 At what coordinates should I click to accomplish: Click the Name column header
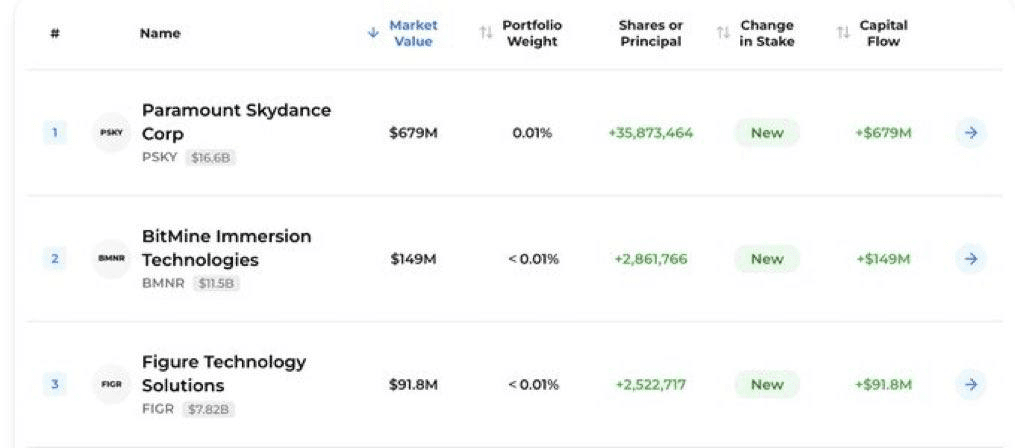(x=160, y=33)
